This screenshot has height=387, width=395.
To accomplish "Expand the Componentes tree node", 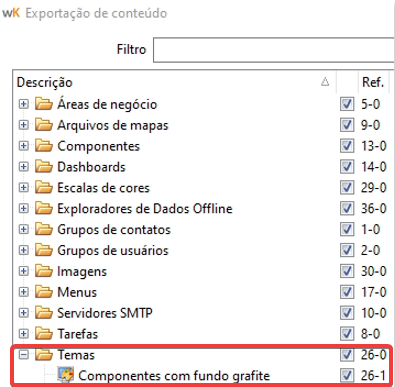I will point(23,146).
